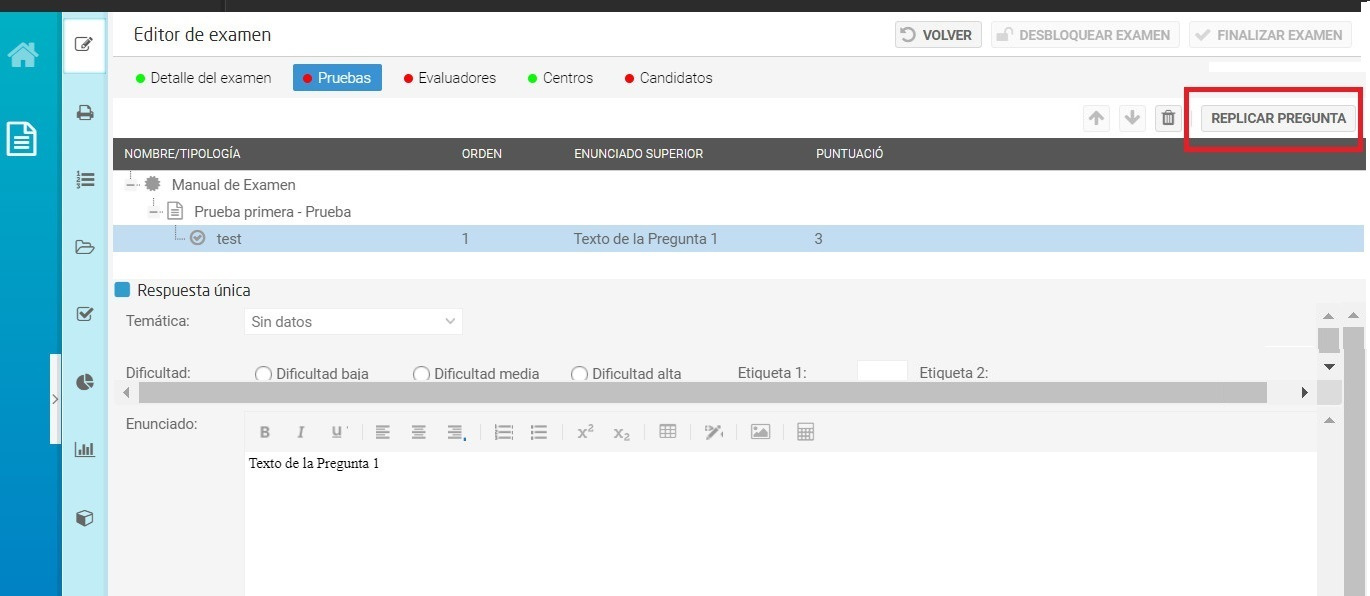Screen dimensions: 1370x596
Task: Select the Dificultad media option
Action: 421,374
